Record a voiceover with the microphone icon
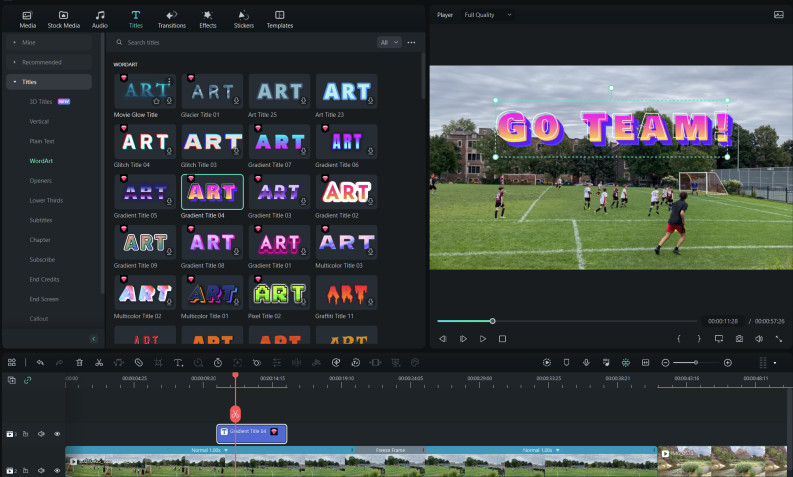 tap(586, 362)
